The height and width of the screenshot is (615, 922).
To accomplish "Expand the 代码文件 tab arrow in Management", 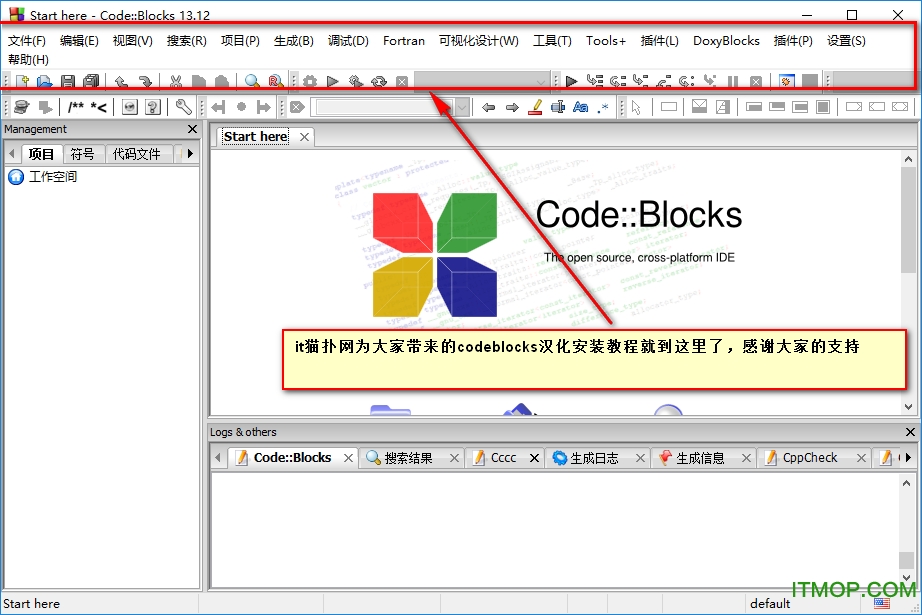I will click(x=188, y=153).
